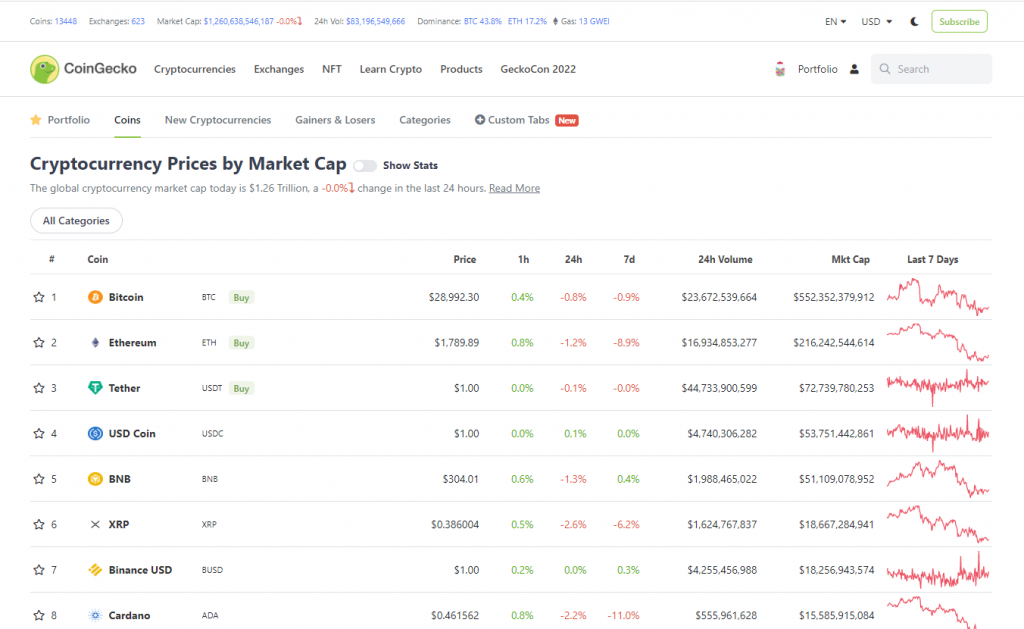The height and width of the screenshot is (629, 1024).
Task: Follow the Read More link
Action: point(515,188)
